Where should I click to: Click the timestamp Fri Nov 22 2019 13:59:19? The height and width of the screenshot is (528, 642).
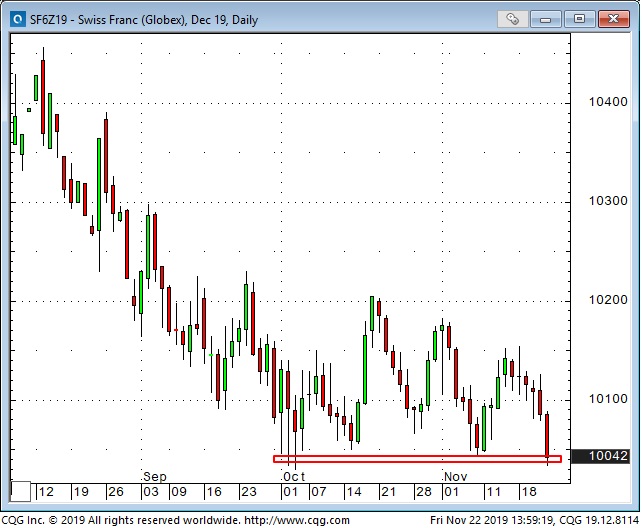coord(492,520)
